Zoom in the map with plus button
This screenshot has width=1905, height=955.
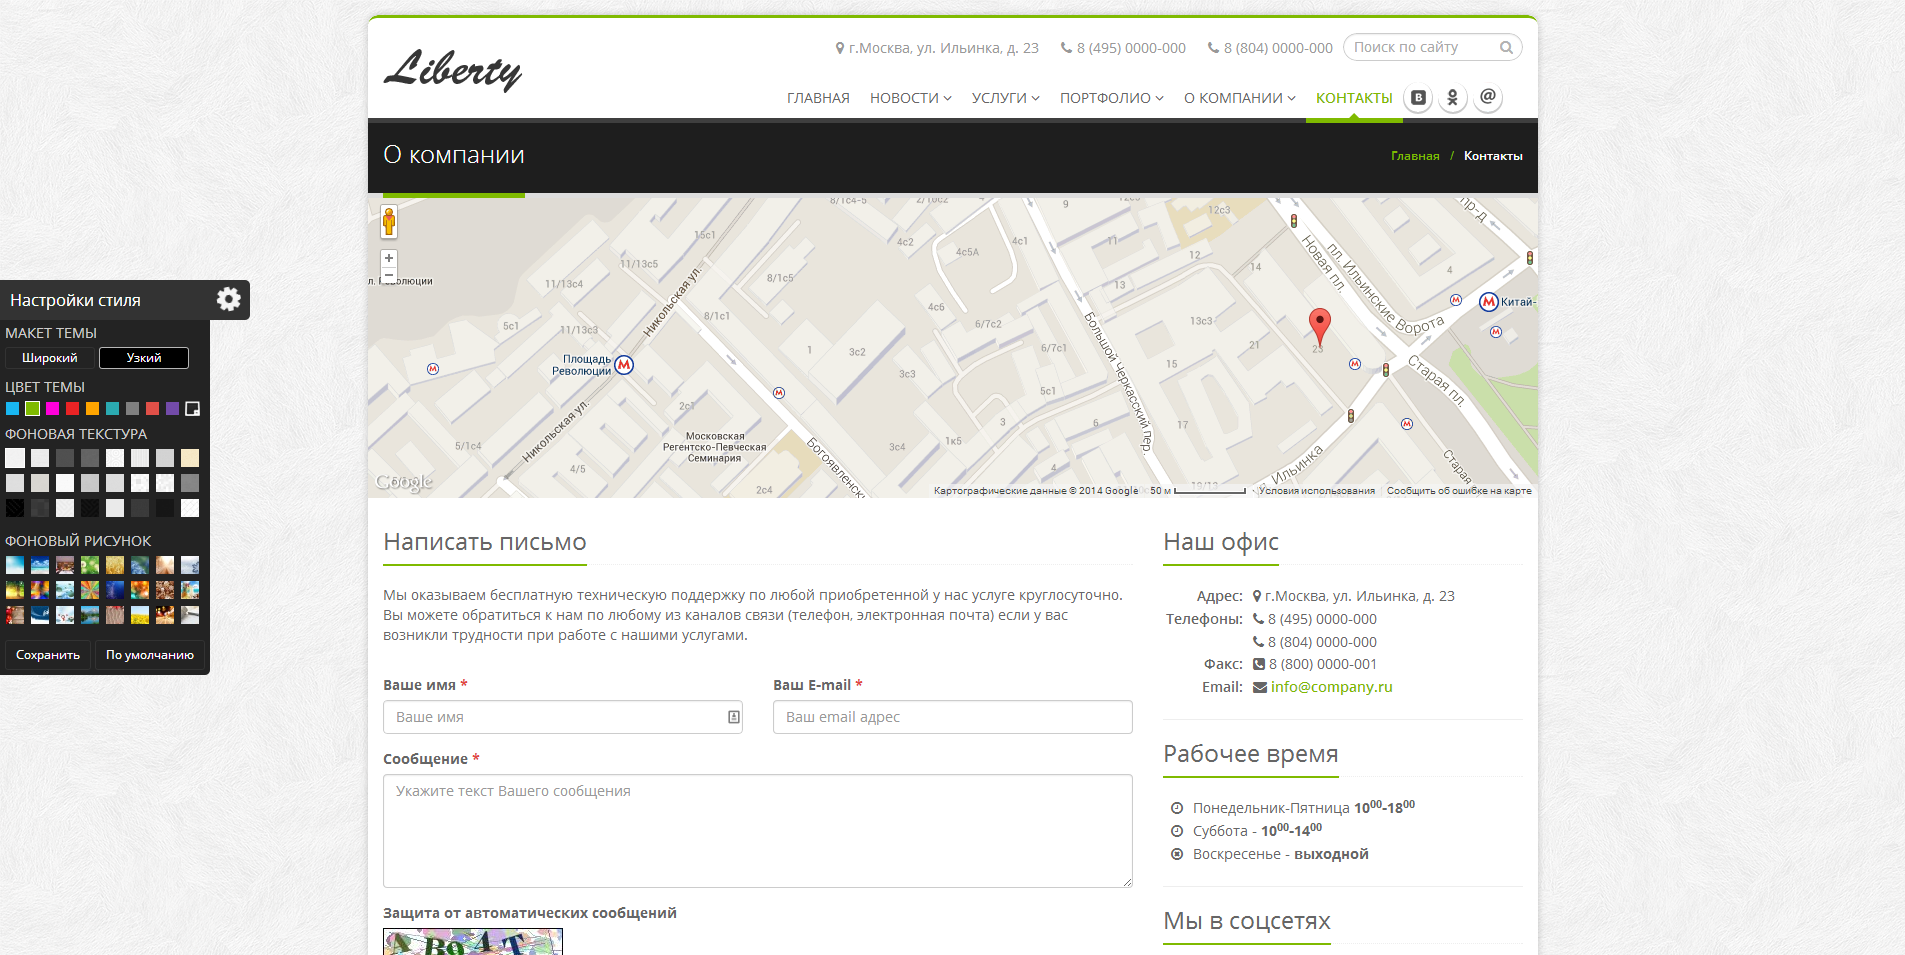[389, 258]
